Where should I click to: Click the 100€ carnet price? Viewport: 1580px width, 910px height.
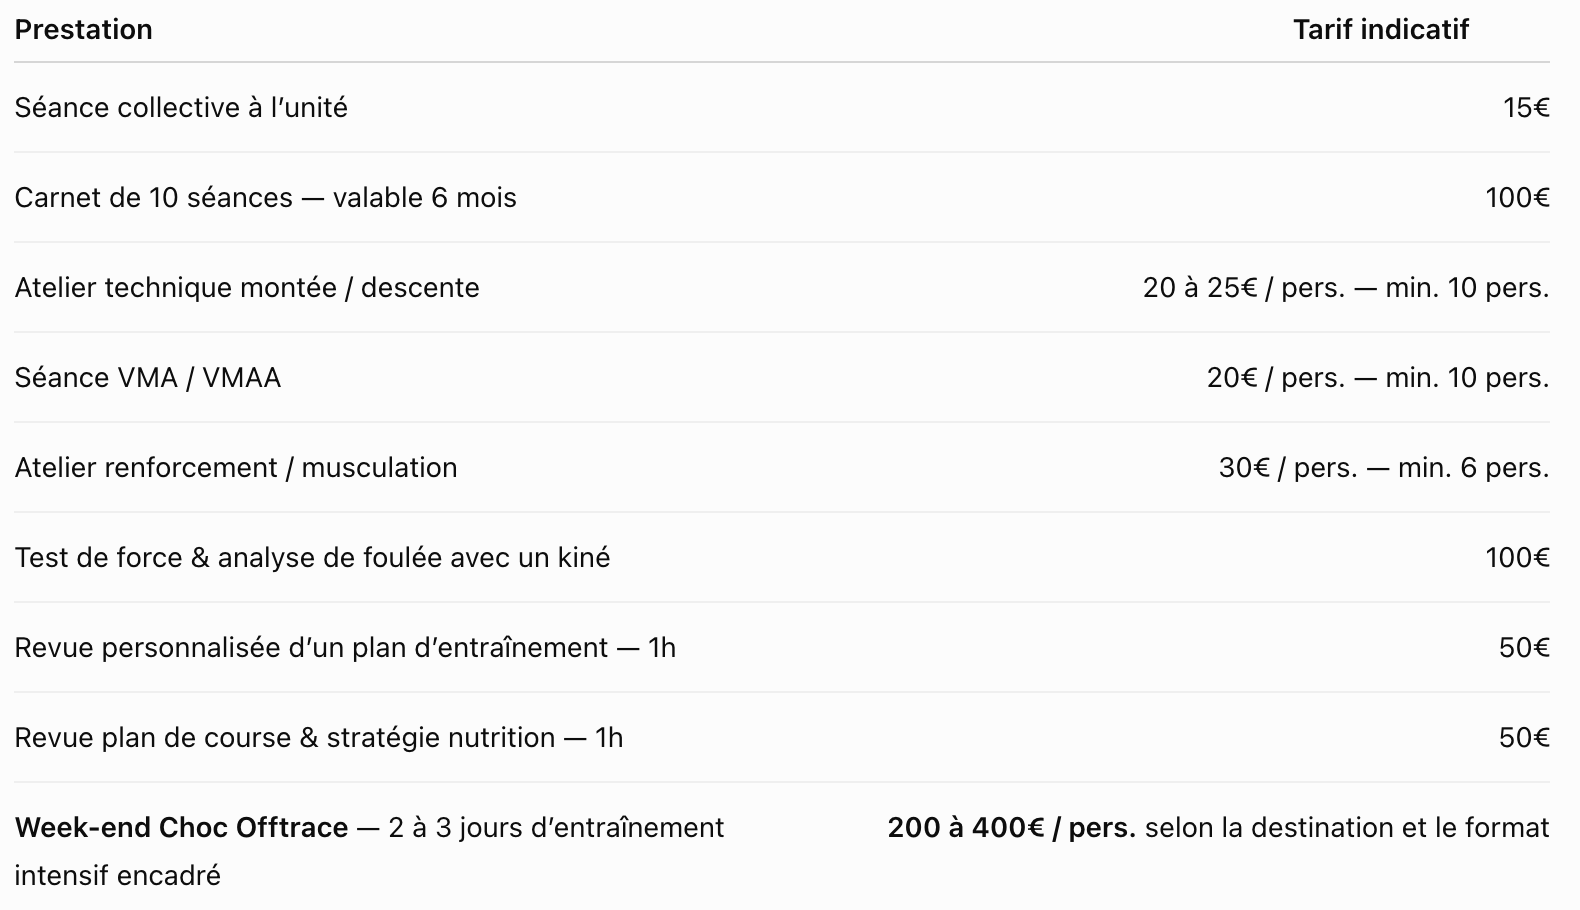[1517, 198]
